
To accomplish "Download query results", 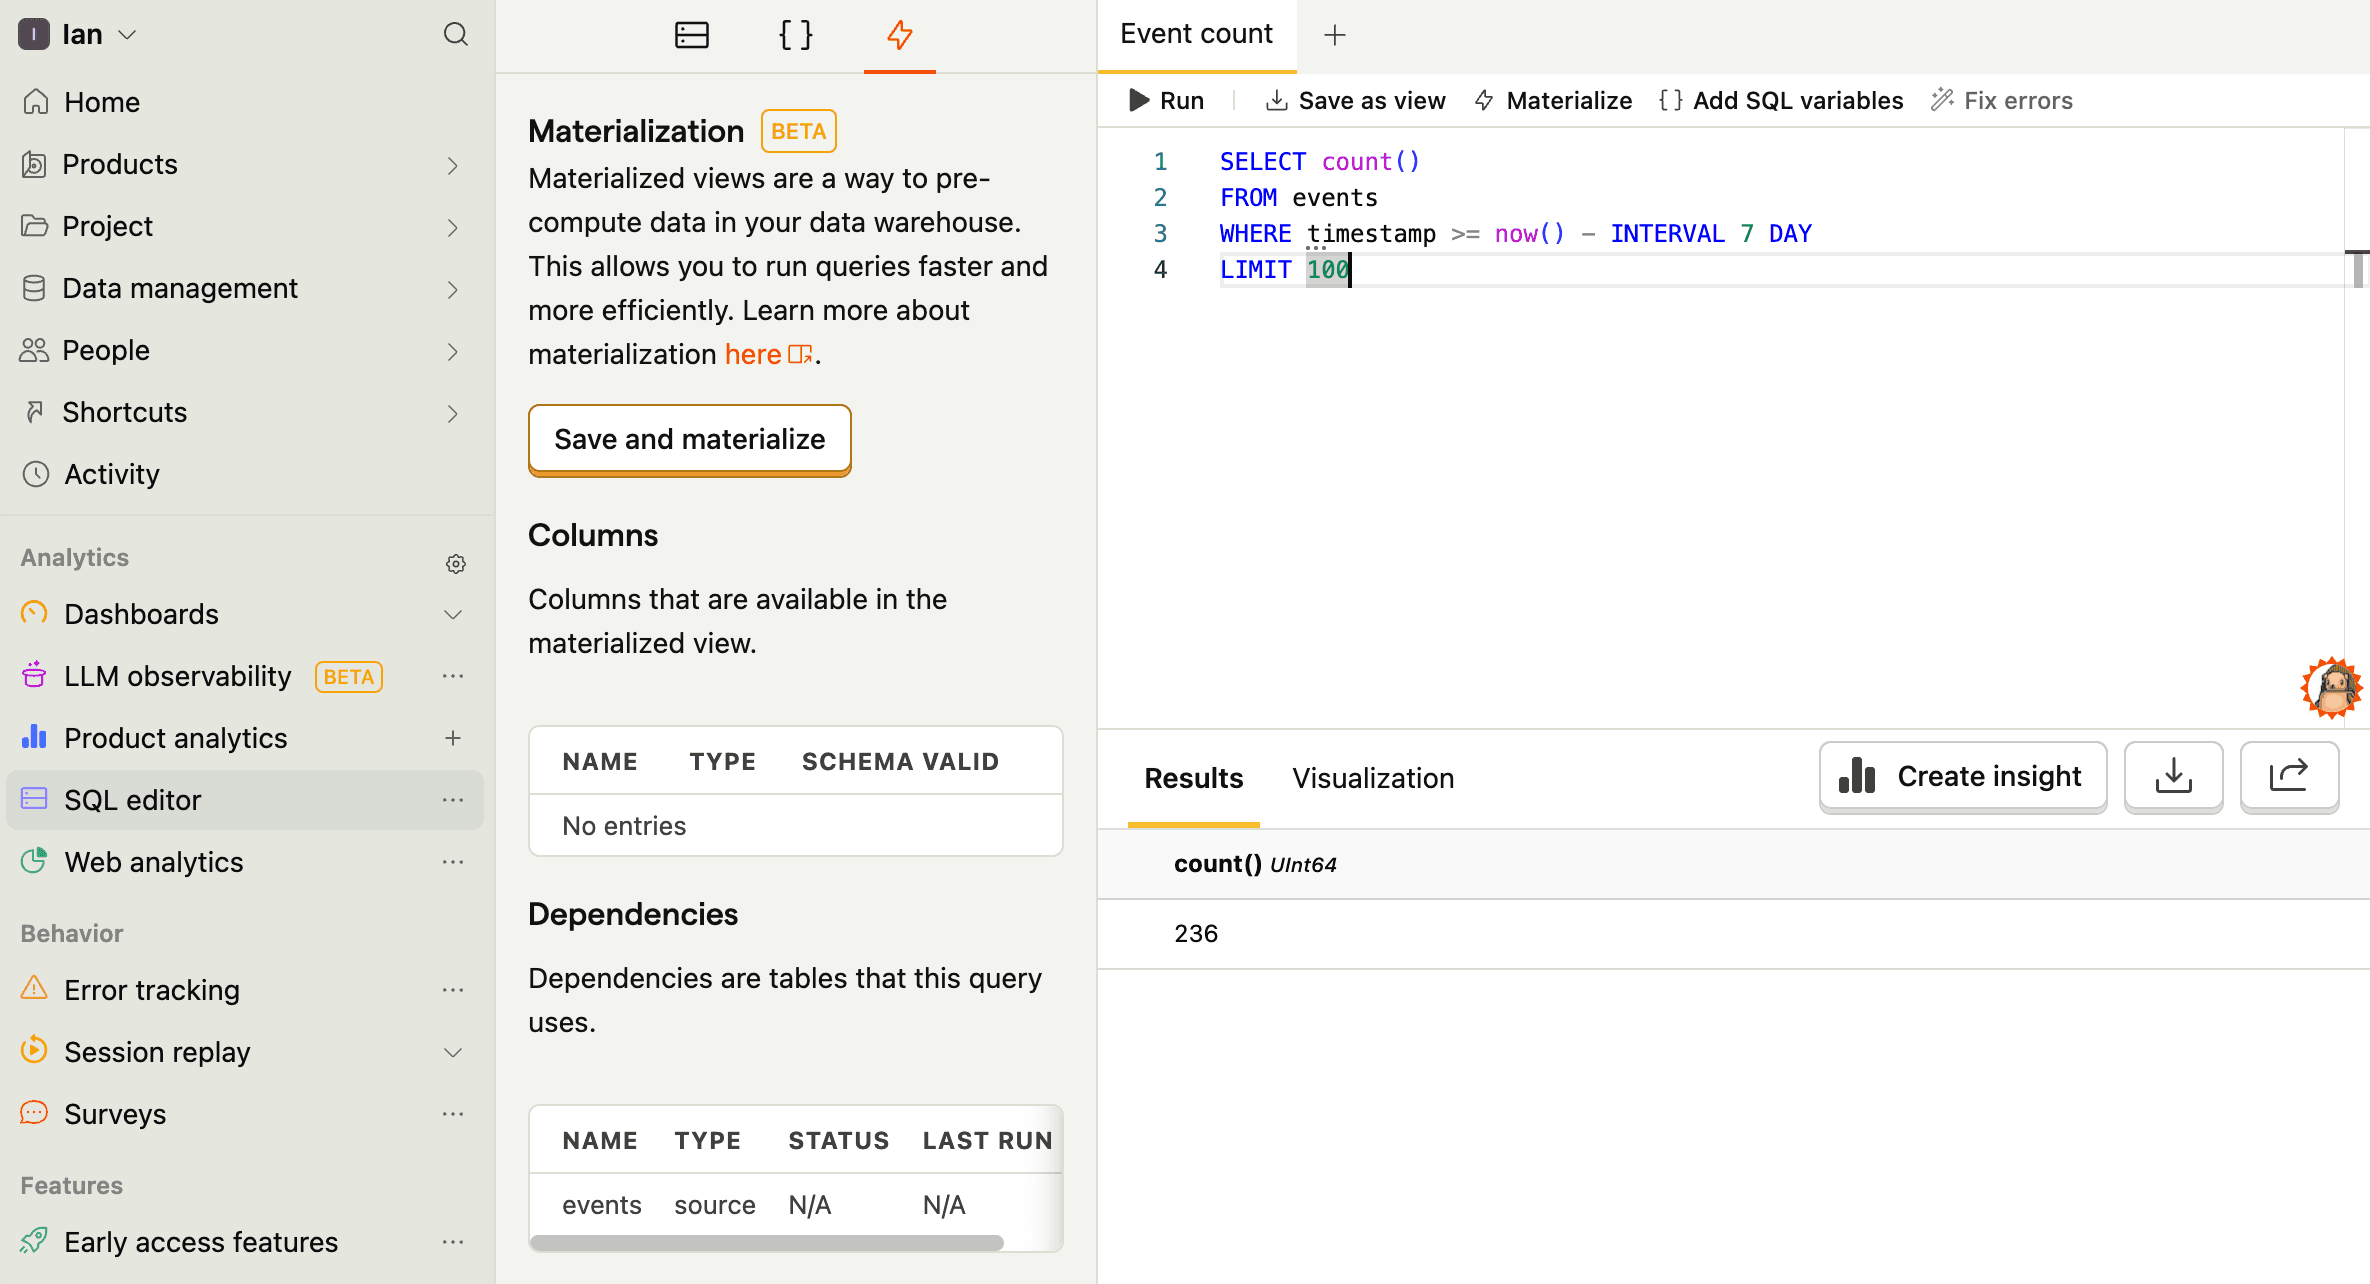I will 2173,777.
